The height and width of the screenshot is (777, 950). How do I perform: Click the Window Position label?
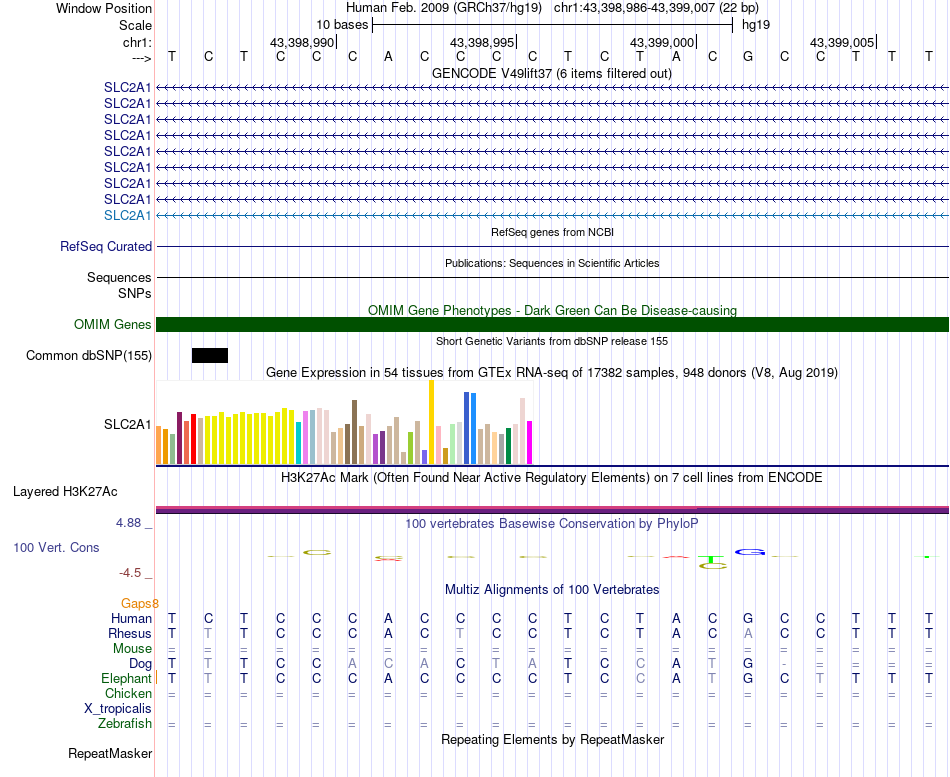104,8
